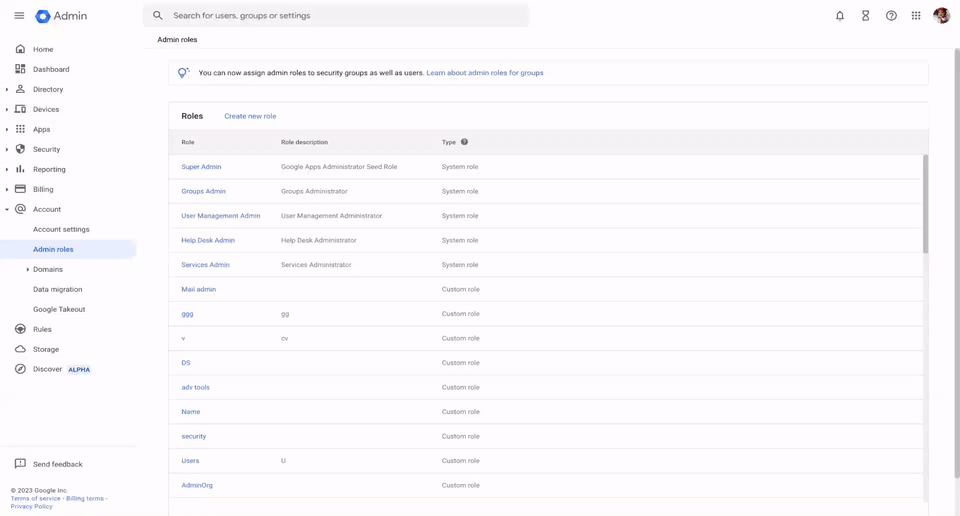The height and width of the screenshot is (516, 960).
Task: Click the Google Admin logo
Action: [x=61, y=16]
